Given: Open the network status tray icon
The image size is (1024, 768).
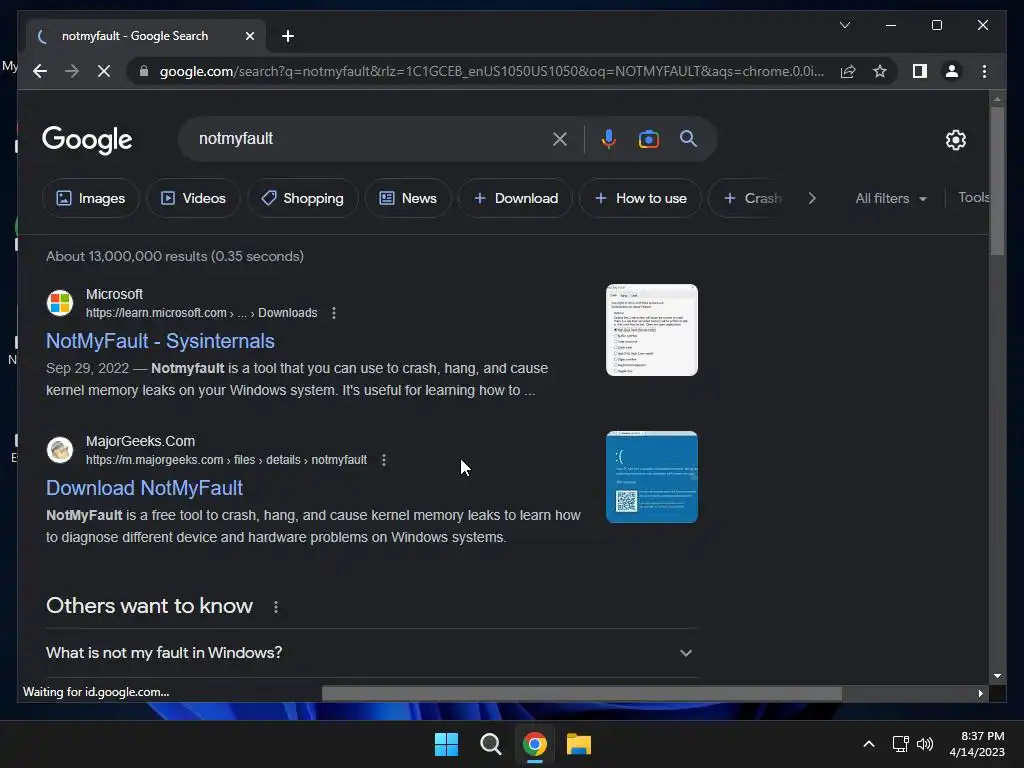Looking at the screenshot, I should (901, 744).
